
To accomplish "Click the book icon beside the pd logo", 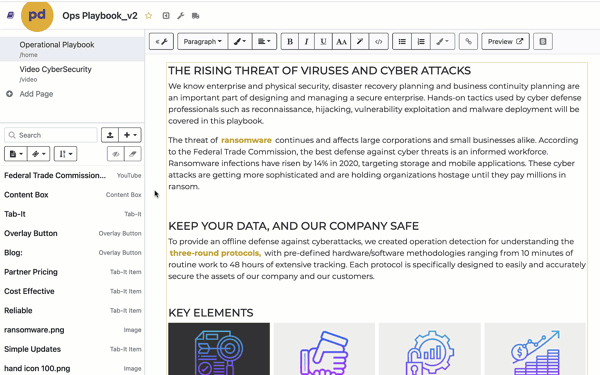I will [10, 15].
